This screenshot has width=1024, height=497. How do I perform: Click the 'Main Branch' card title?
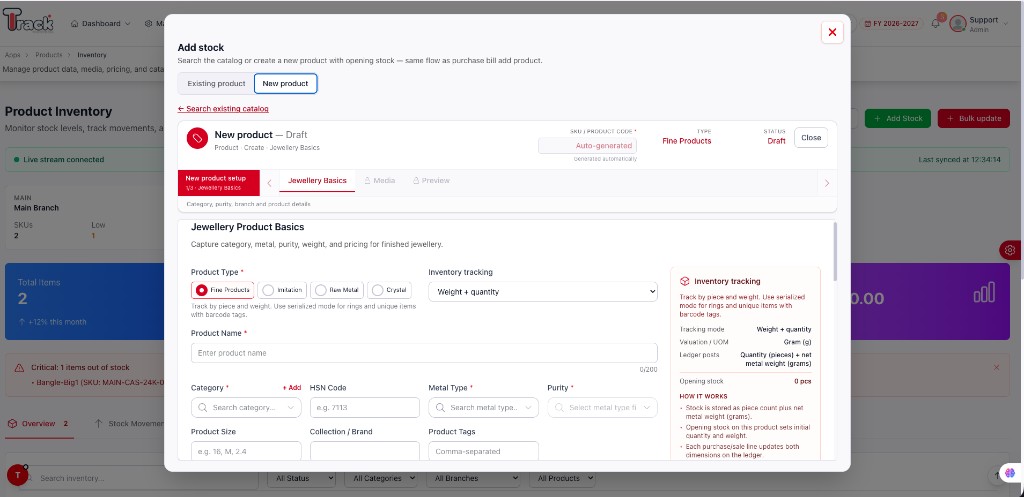[37, 208]
